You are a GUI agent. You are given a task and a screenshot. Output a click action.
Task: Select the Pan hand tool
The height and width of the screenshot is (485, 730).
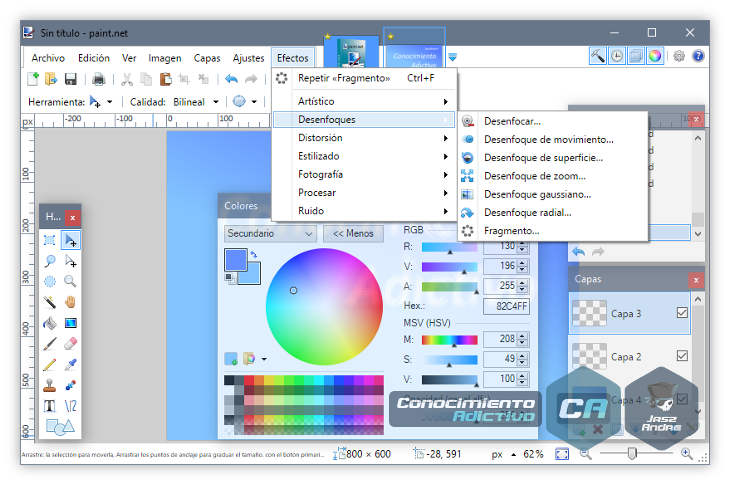(x=70, y=302)
